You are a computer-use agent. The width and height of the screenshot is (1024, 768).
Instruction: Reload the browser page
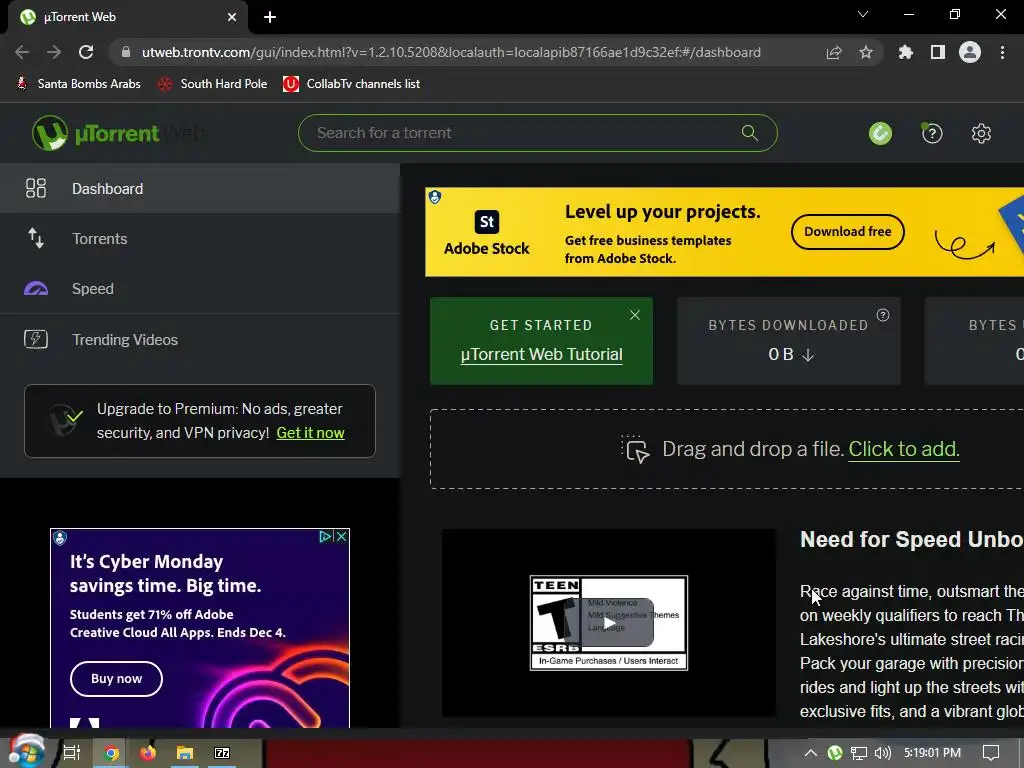pos(86,52)
